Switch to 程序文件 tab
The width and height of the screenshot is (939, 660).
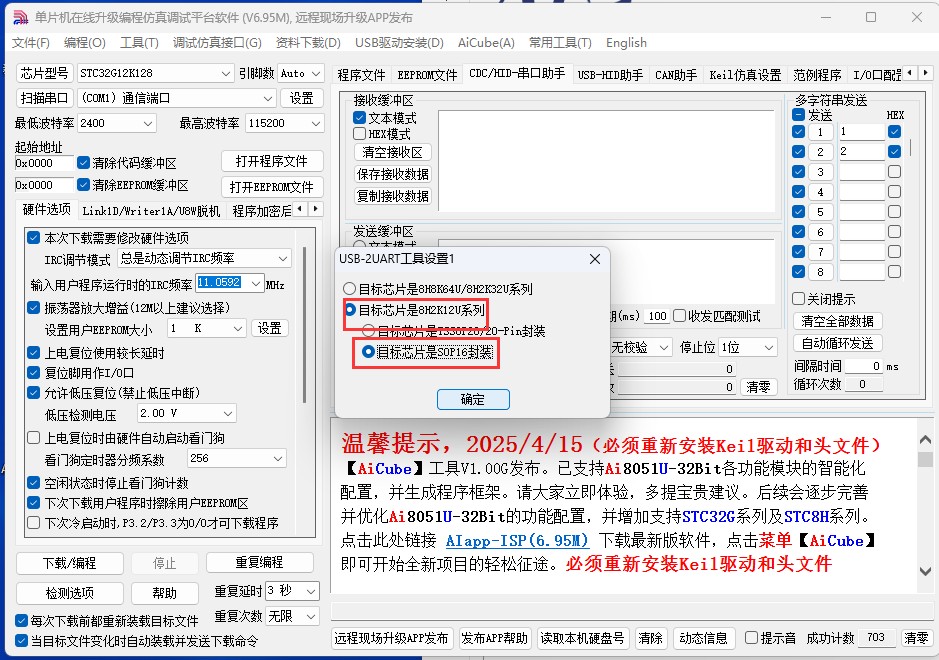click(x=361, y=75)
